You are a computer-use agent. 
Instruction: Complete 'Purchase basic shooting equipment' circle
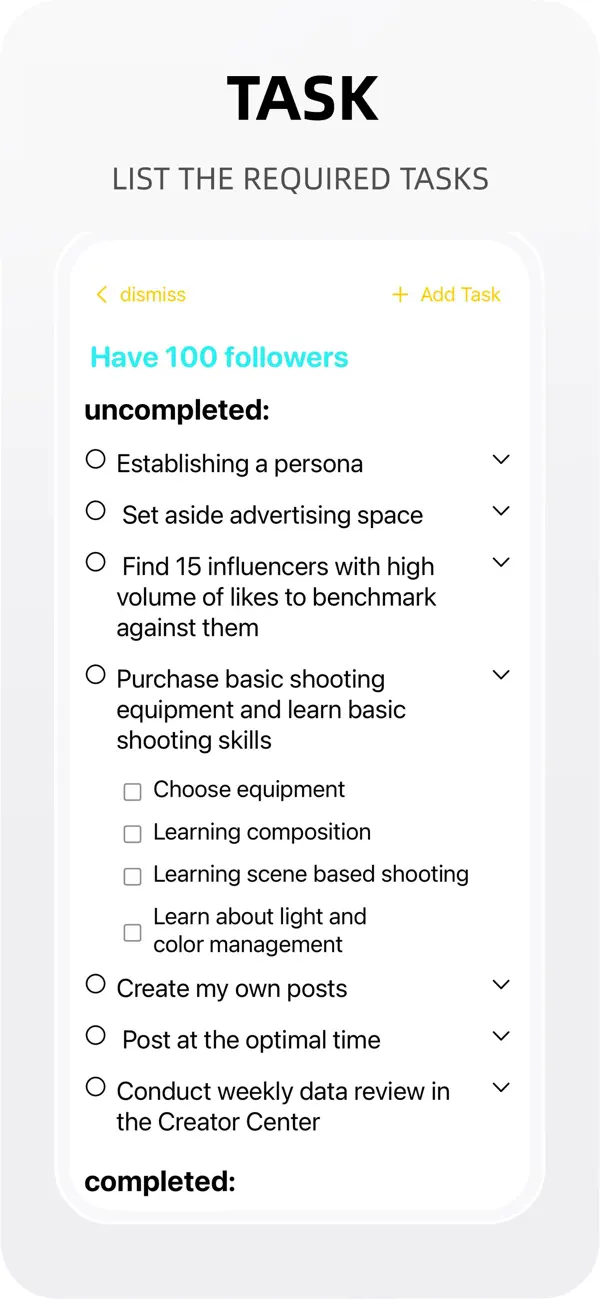coord(95,675)
